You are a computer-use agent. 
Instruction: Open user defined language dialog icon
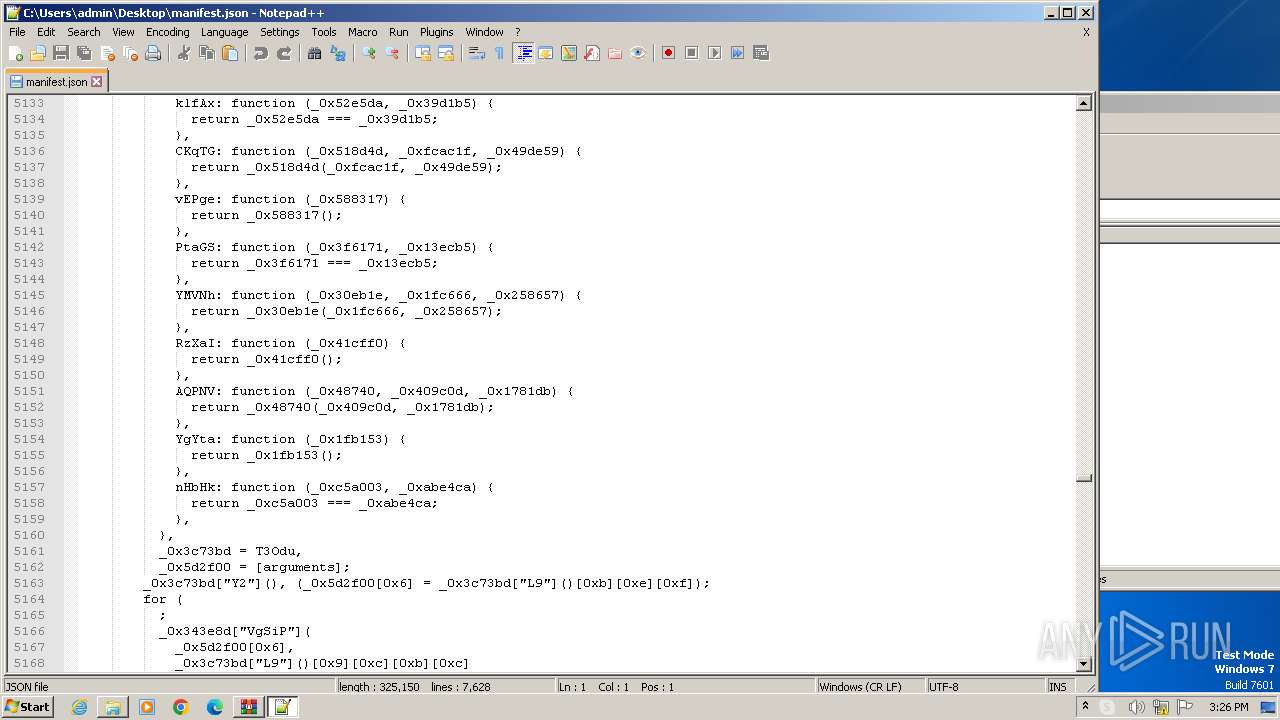[x=546, y=53]
